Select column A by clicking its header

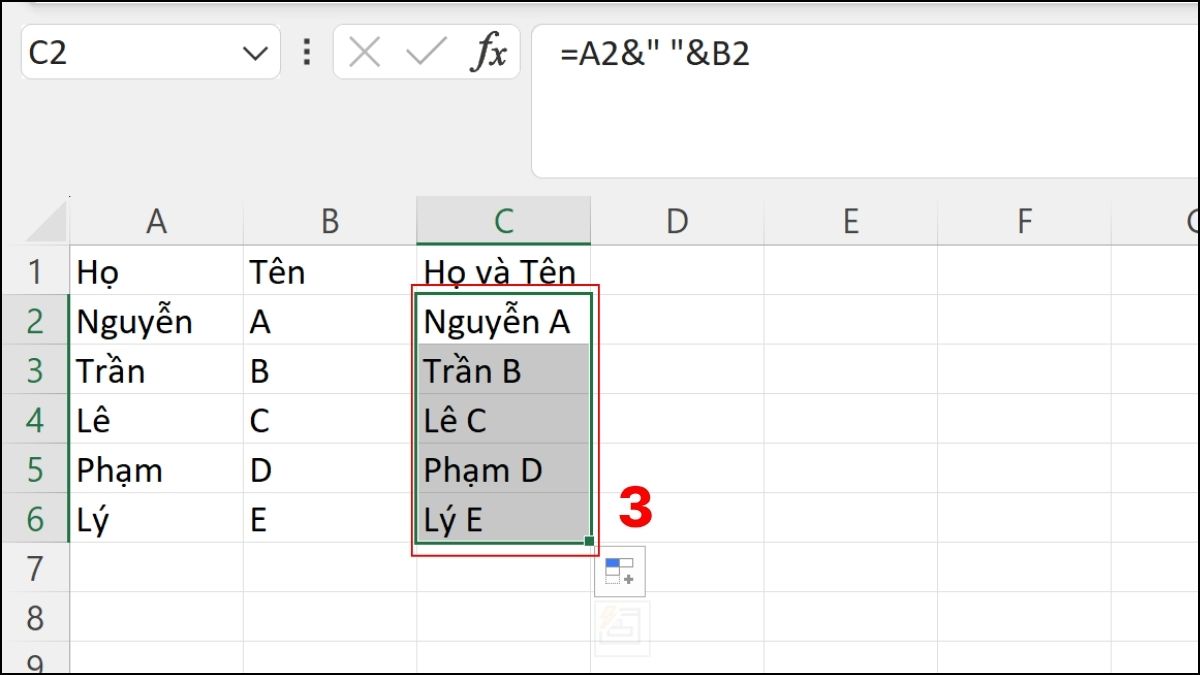157,220
